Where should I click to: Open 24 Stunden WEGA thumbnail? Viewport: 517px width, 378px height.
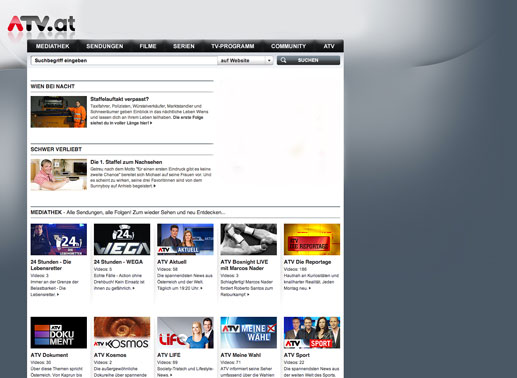click(122, 239)
